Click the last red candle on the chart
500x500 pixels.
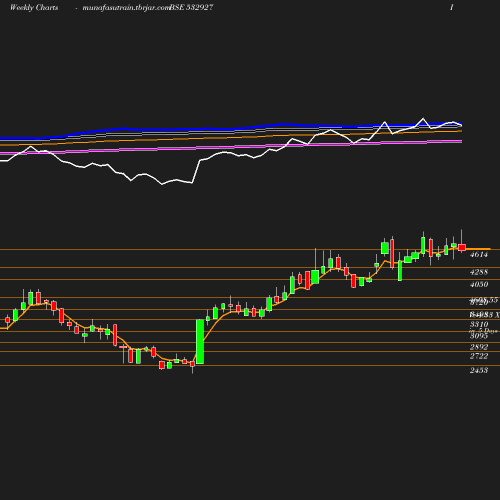coord(462,247)
